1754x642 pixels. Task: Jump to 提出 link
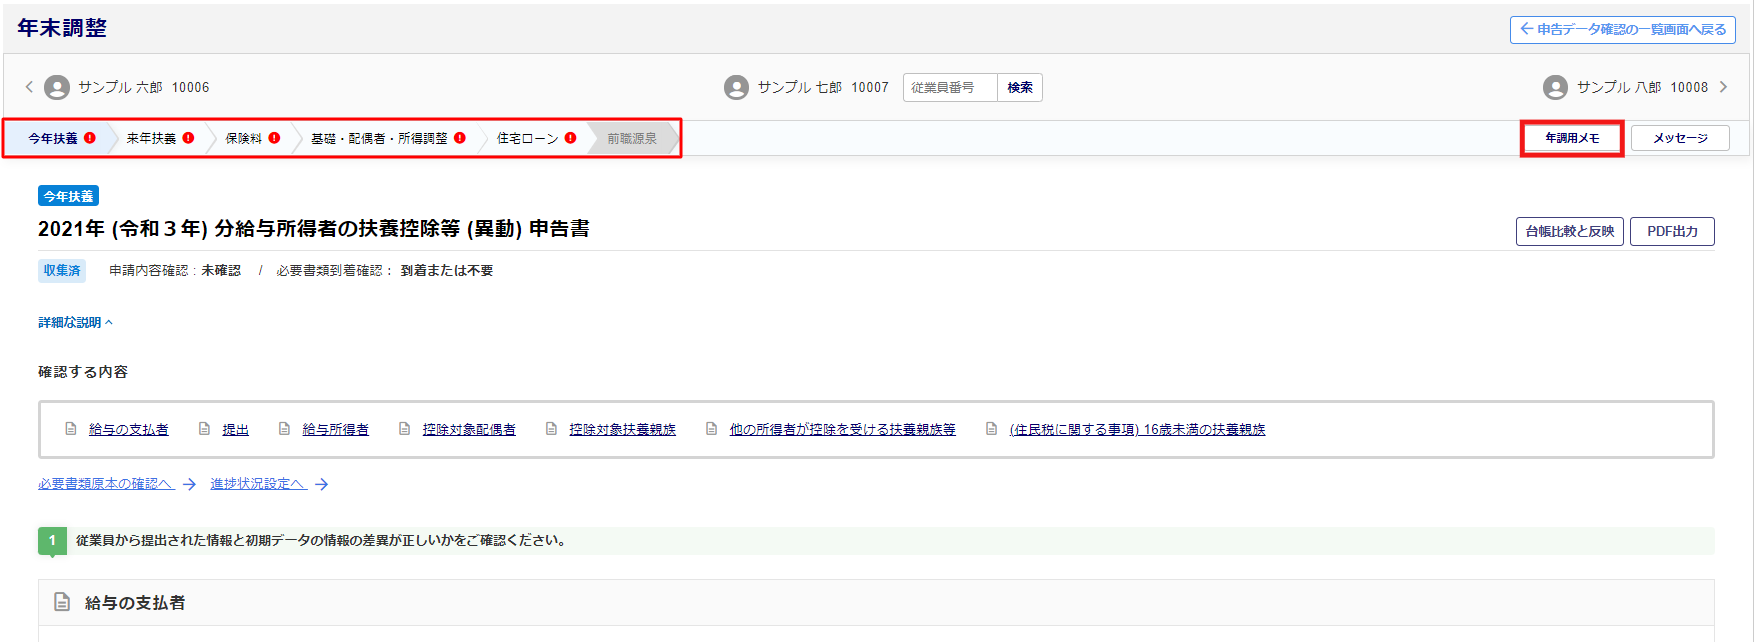pos(236,429)
